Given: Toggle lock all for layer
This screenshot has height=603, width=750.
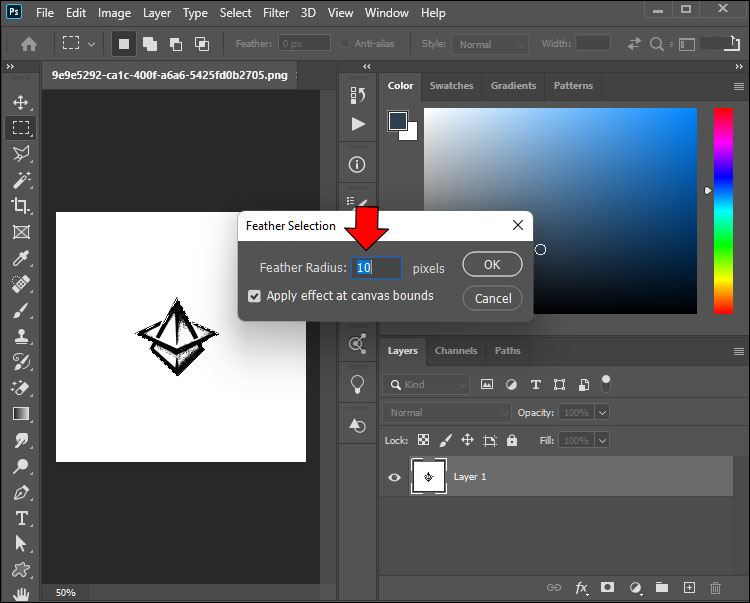Looking at the screenshot, I should [512, 440].
